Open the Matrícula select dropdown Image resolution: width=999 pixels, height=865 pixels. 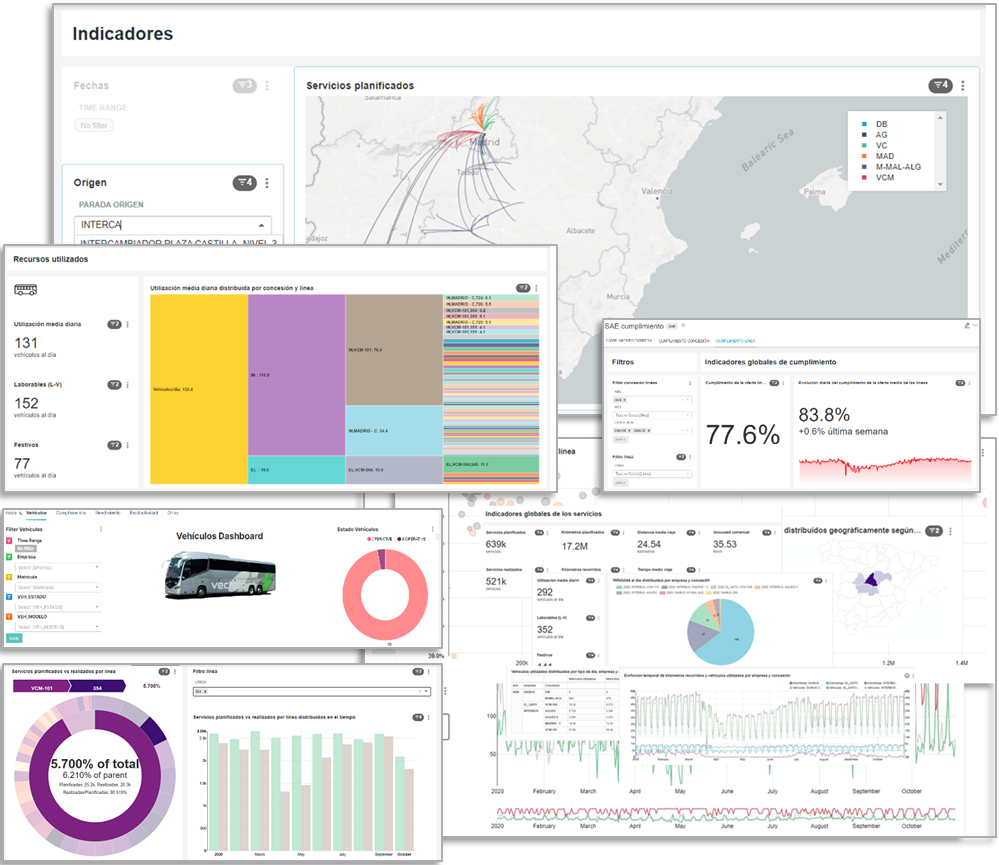57,587
